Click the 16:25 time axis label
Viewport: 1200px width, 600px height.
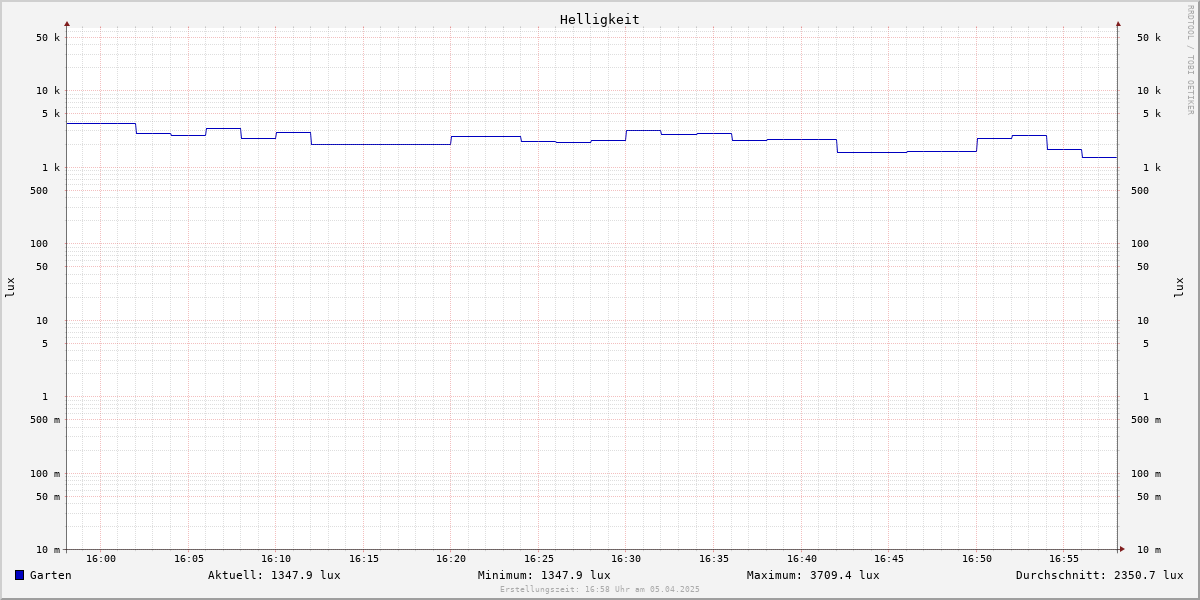(x=539, y=559)
